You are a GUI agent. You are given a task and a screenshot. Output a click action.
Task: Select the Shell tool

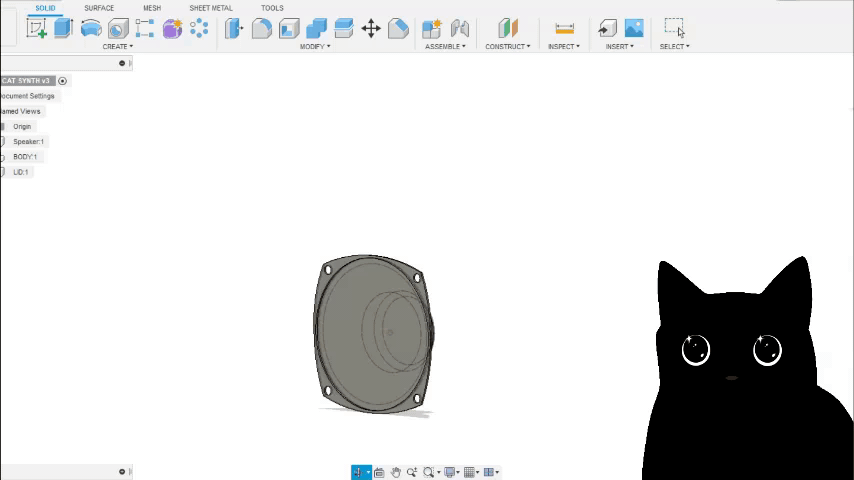point(289,28)
